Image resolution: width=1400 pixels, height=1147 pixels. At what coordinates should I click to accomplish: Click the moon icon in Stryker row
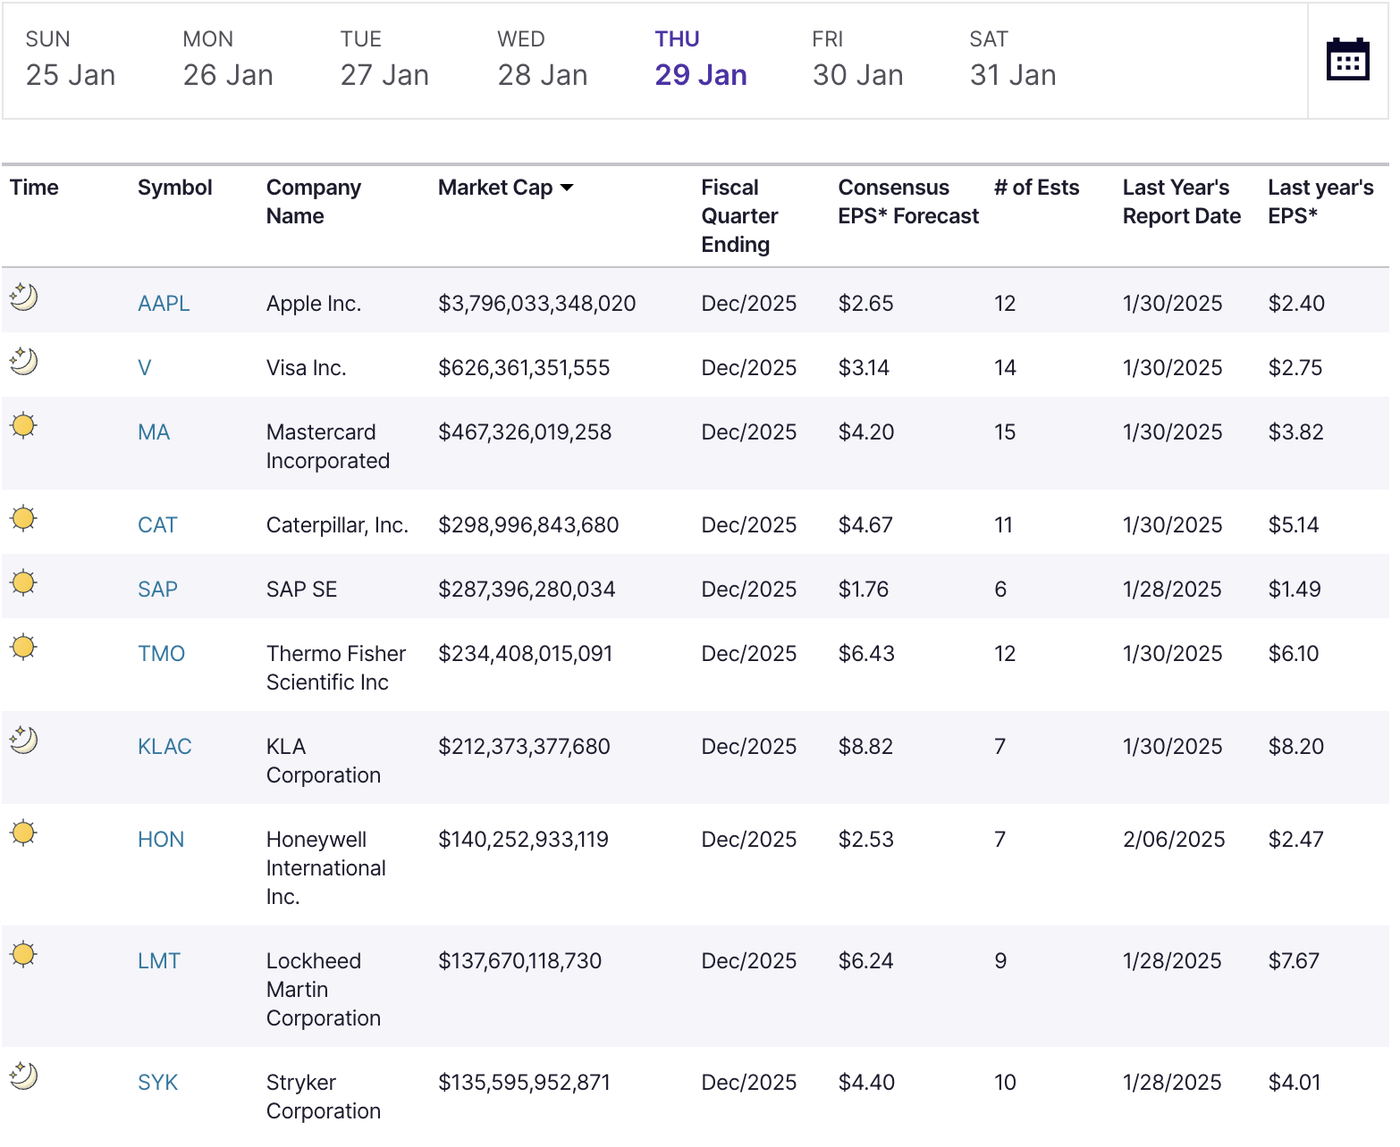point(24,1076)
